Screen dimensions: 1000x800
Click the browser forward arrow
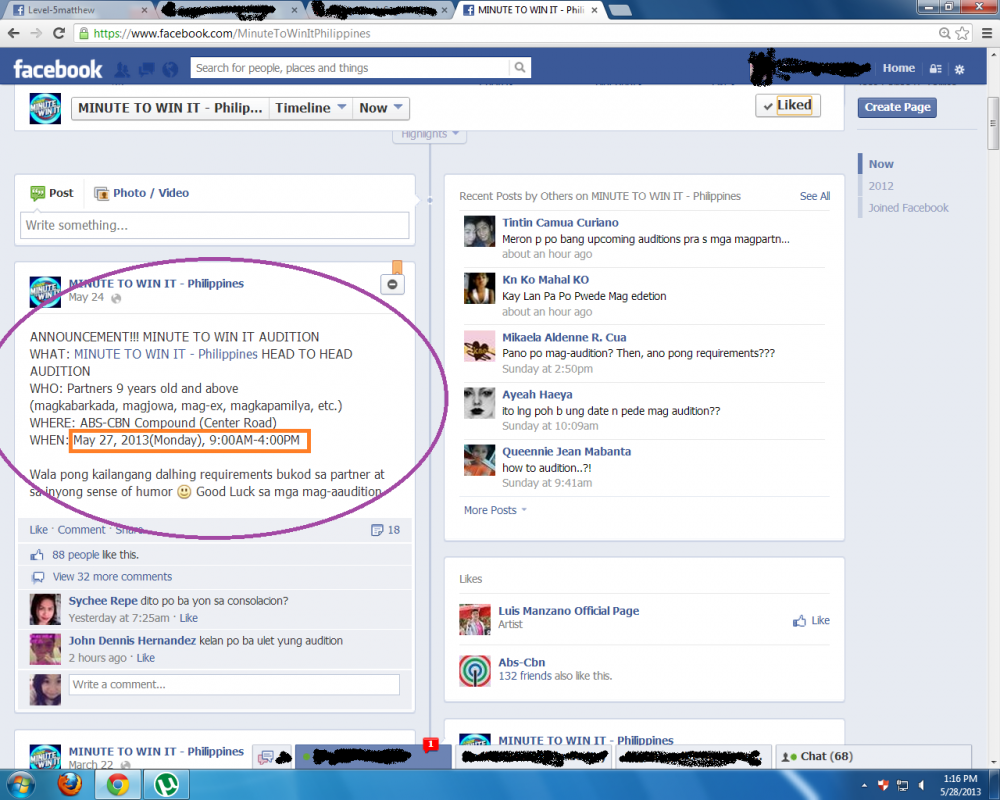coord(36,33)
